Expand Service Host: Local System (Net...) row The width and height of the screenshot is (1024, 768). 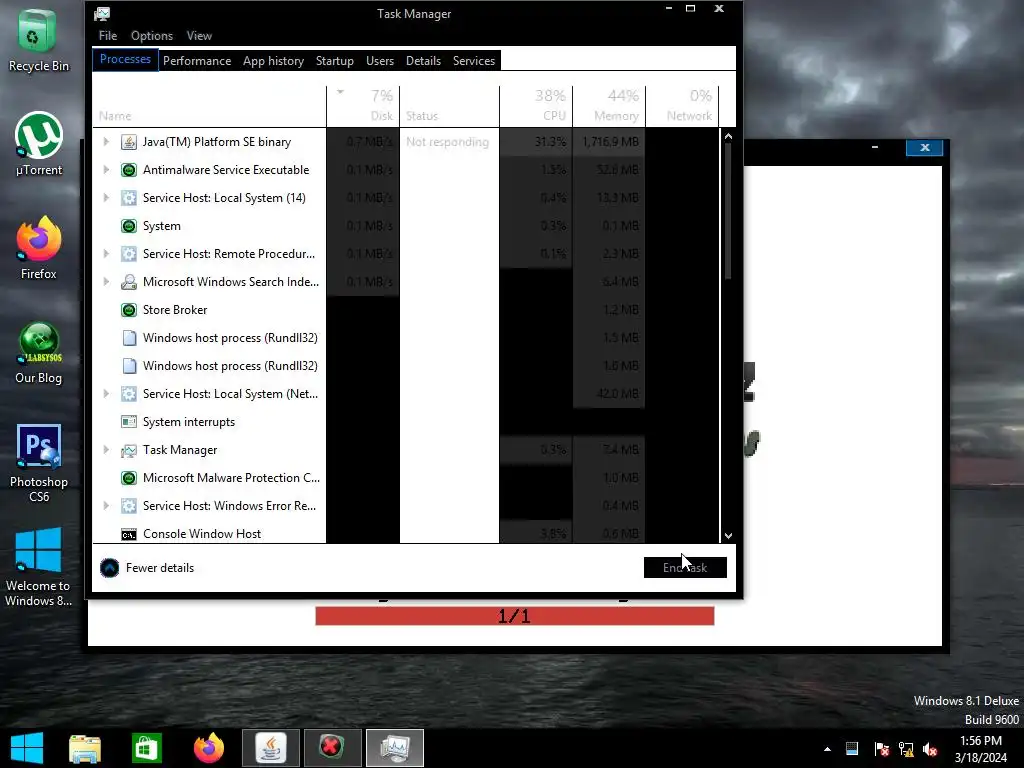(x=106, y=394)
